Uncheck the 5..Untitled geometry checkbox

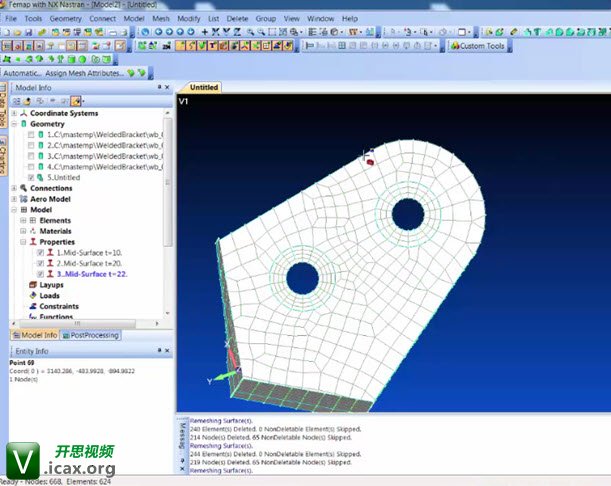coord(31,177)
